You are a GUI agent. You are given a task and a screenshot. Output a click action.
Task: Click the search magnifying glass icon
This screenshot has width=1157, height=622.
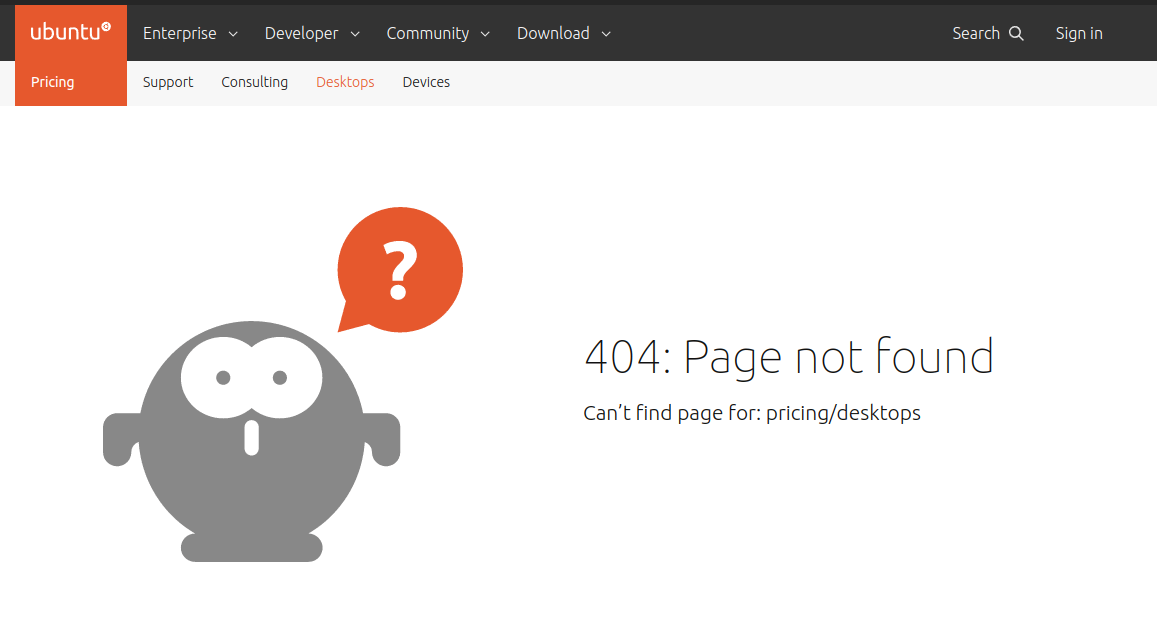[x=1017, y=33]
